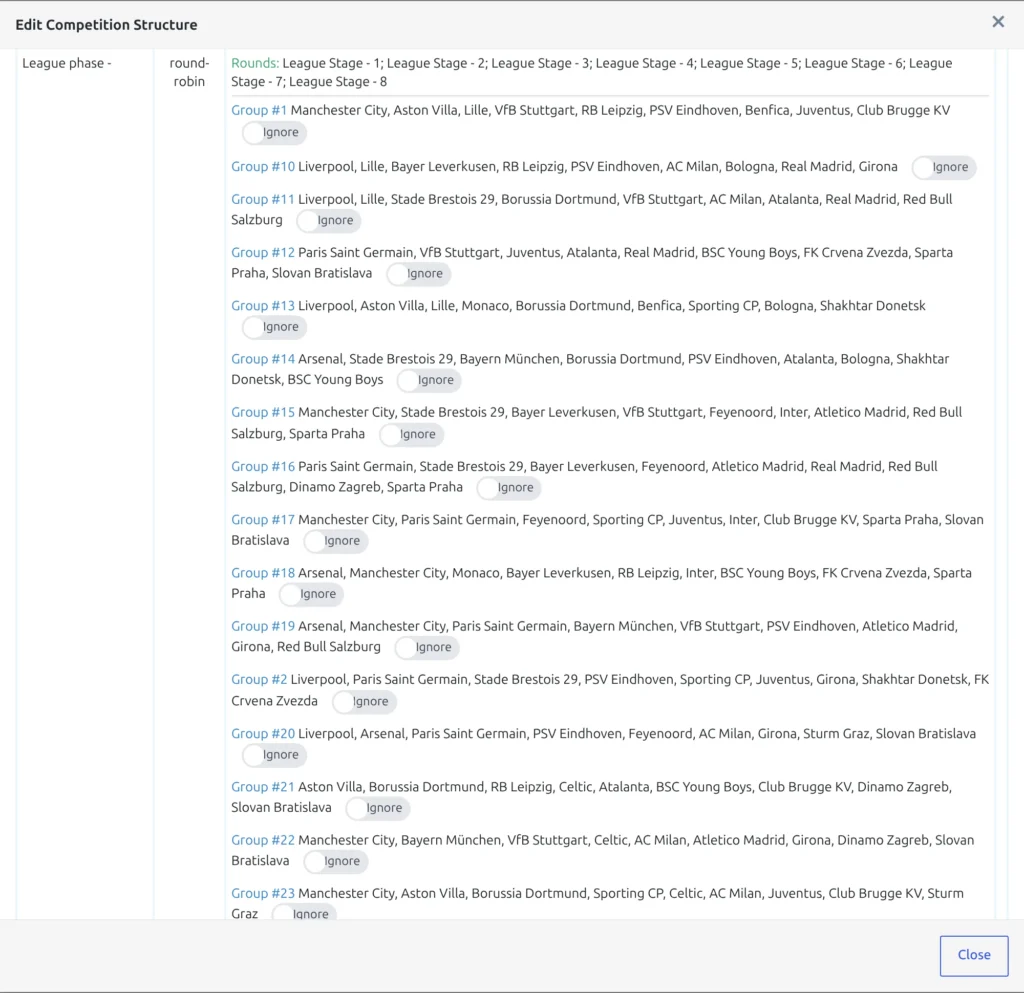
Task: Open the Group #13 link
Action: pos(263,306)
